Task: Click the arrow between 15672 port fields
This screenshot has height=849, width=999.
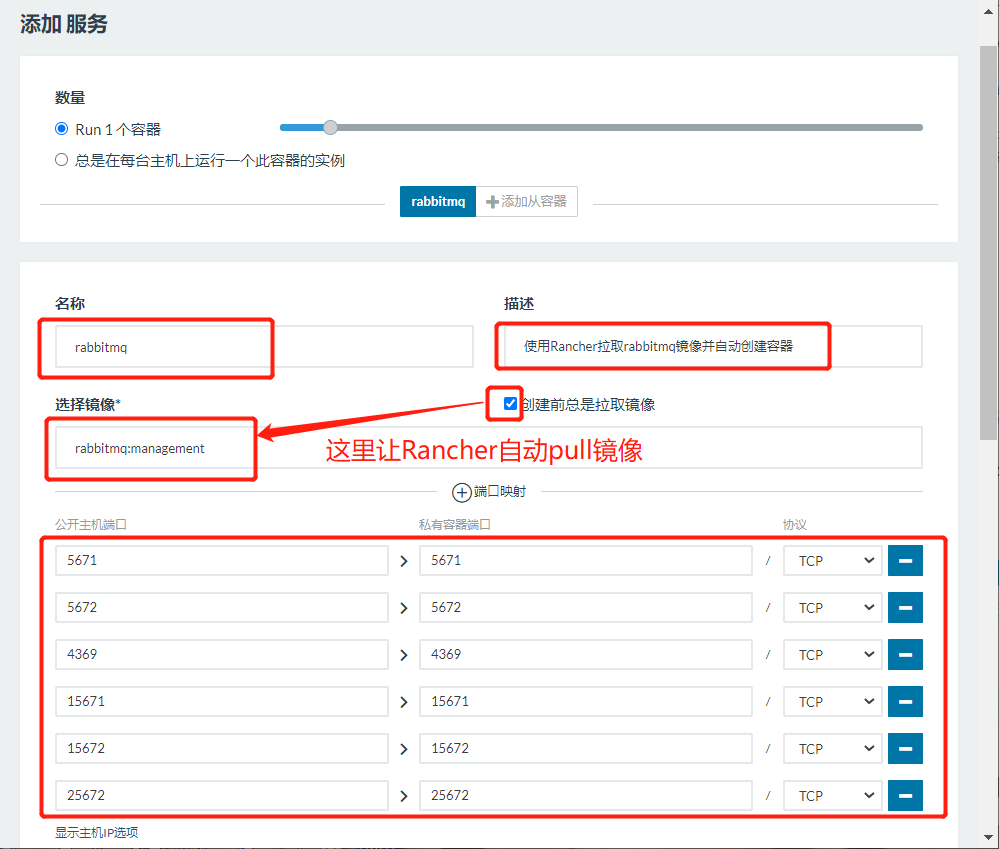Action: click(403, 748)
